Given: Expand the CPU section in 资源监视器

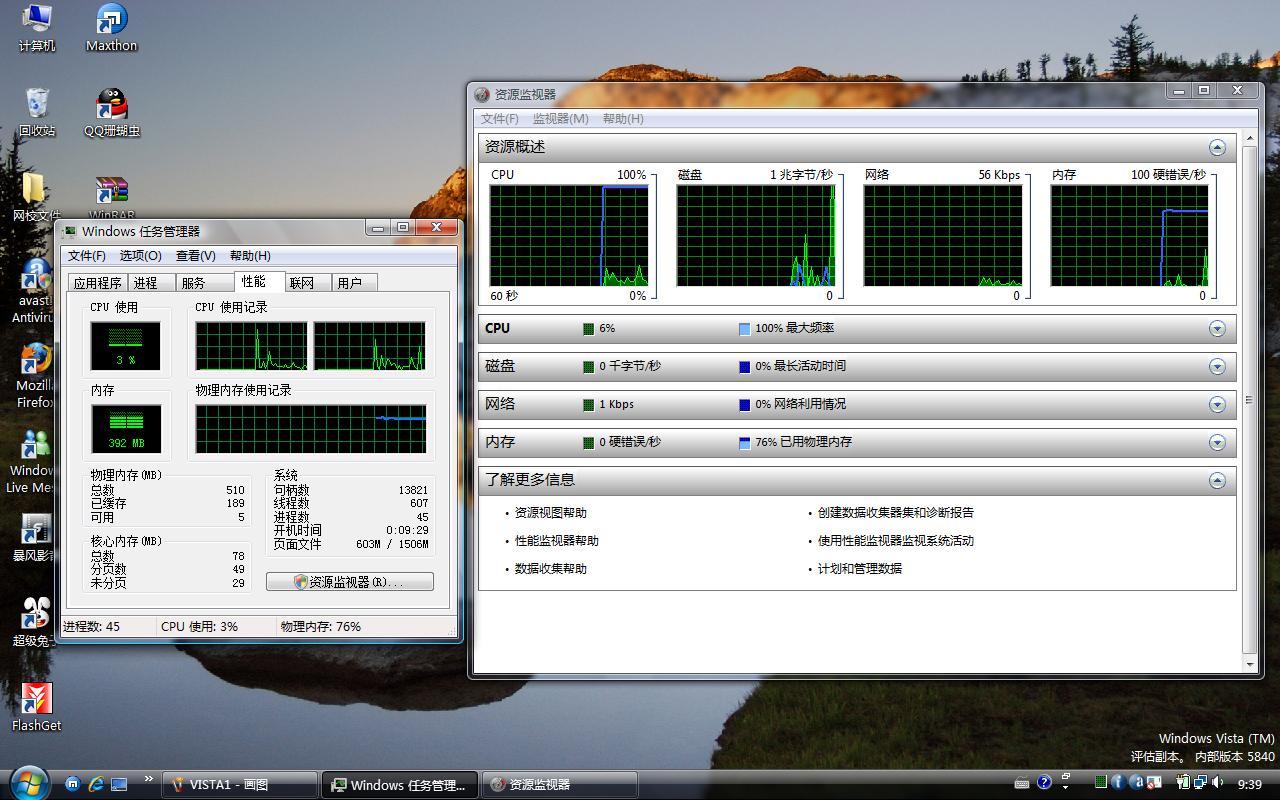Looking at the screenshot, I should pos(1217,329).
